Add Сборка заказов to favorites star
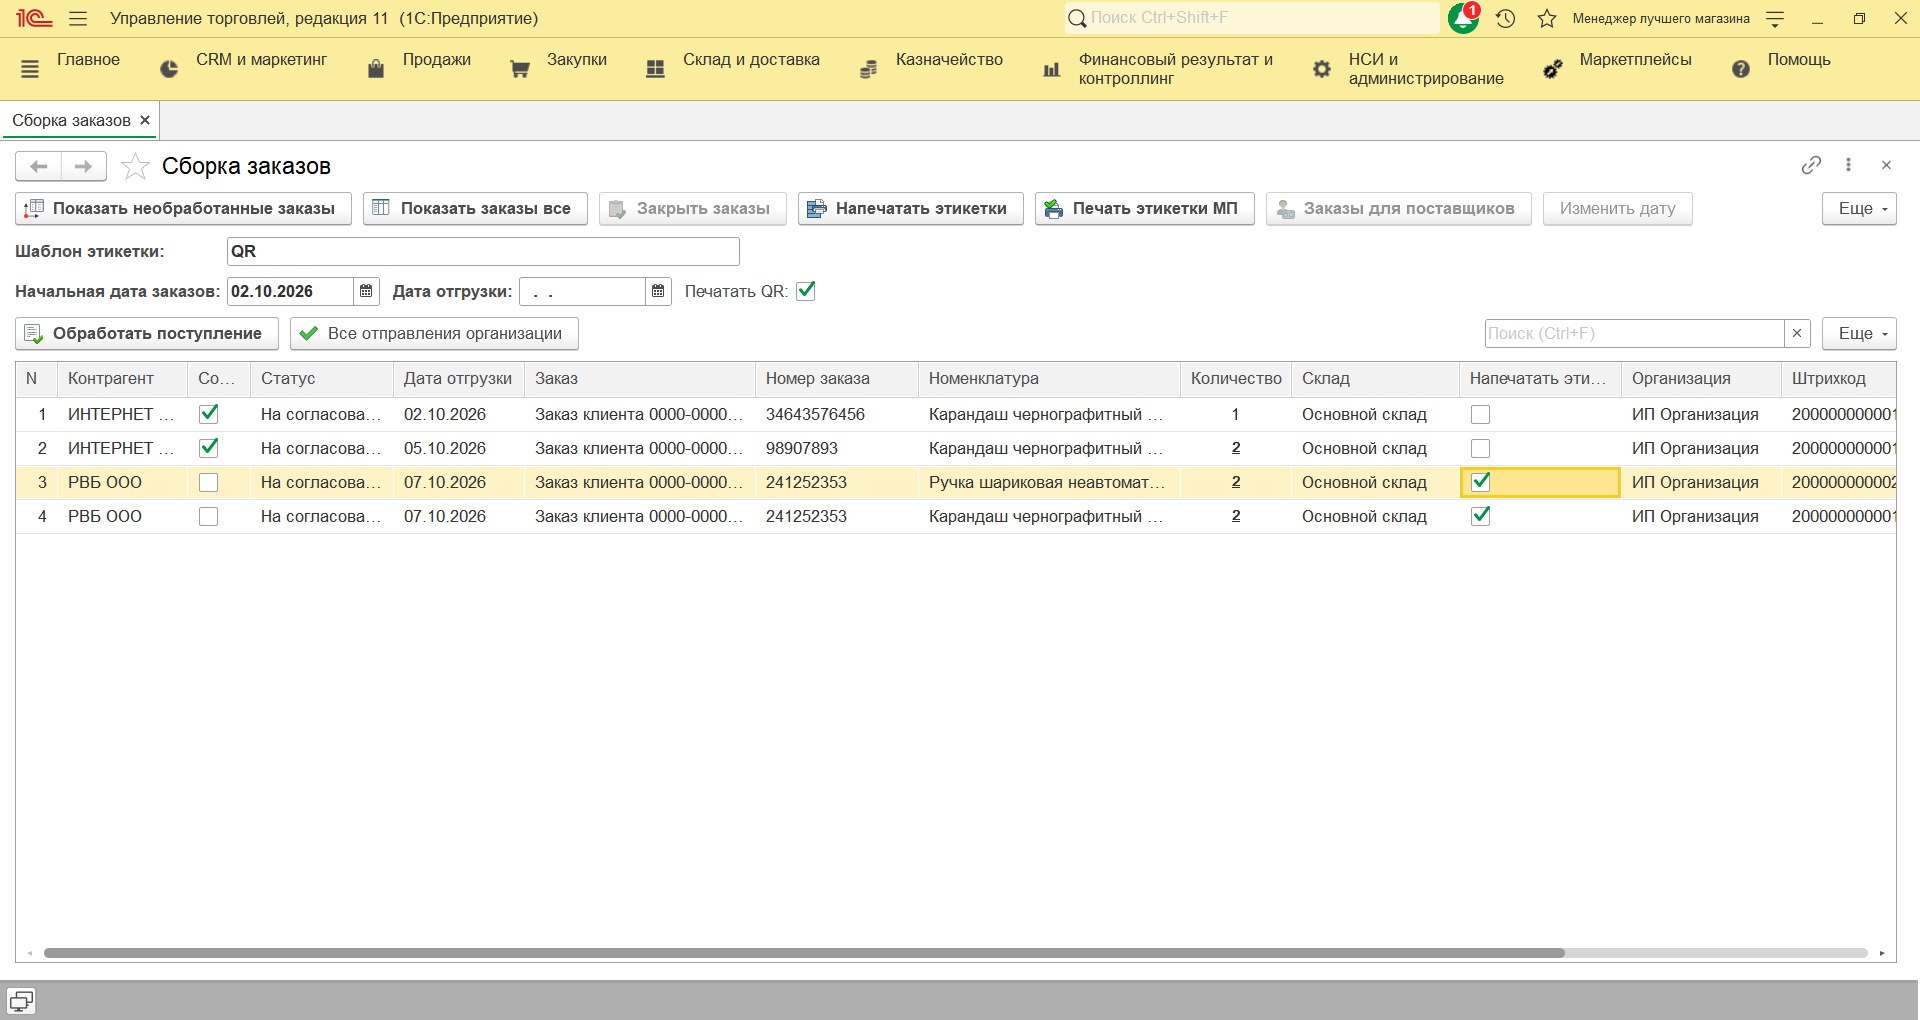Screen dimensions: 1920x1020 coord(135,166)
